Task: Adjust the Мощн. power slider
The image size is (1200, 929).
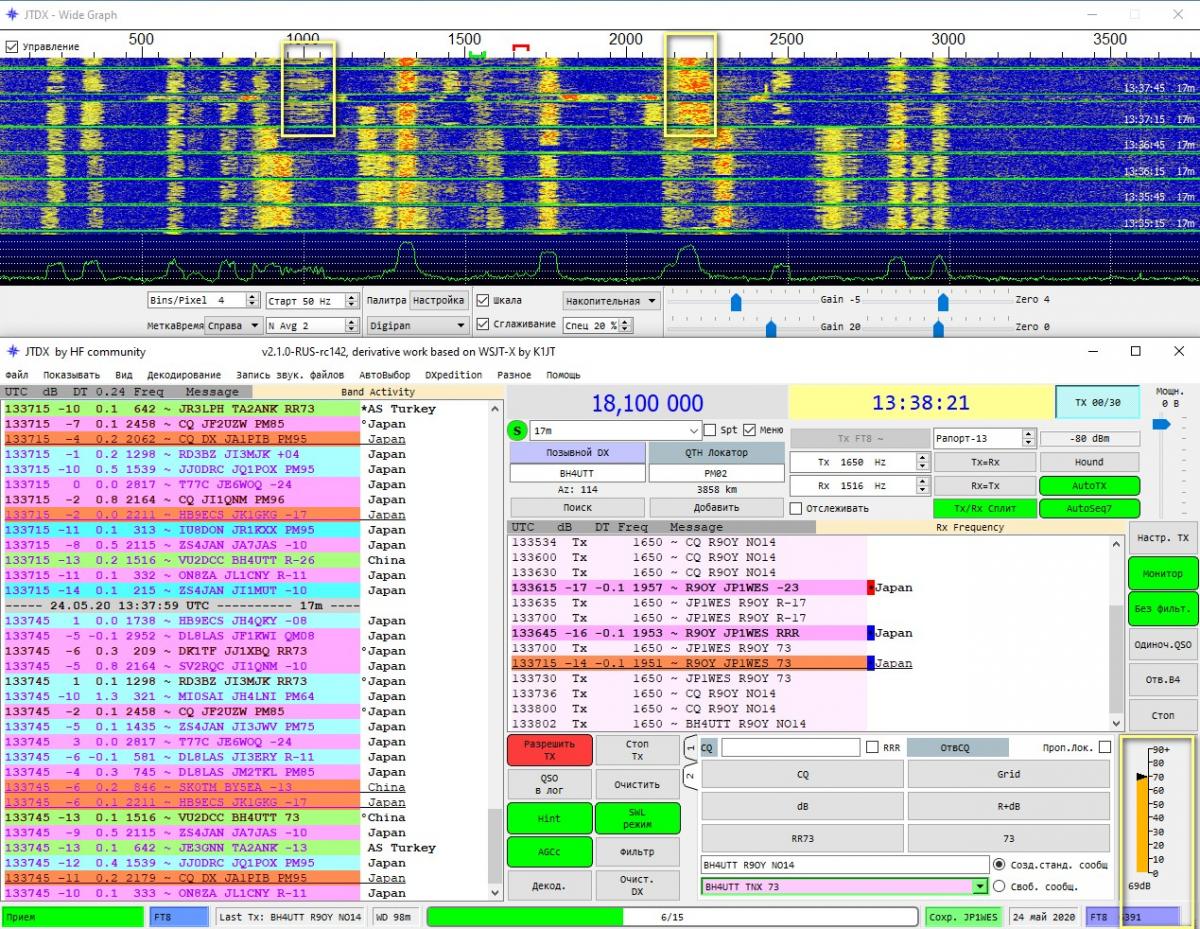Action: pos(1159,424)
